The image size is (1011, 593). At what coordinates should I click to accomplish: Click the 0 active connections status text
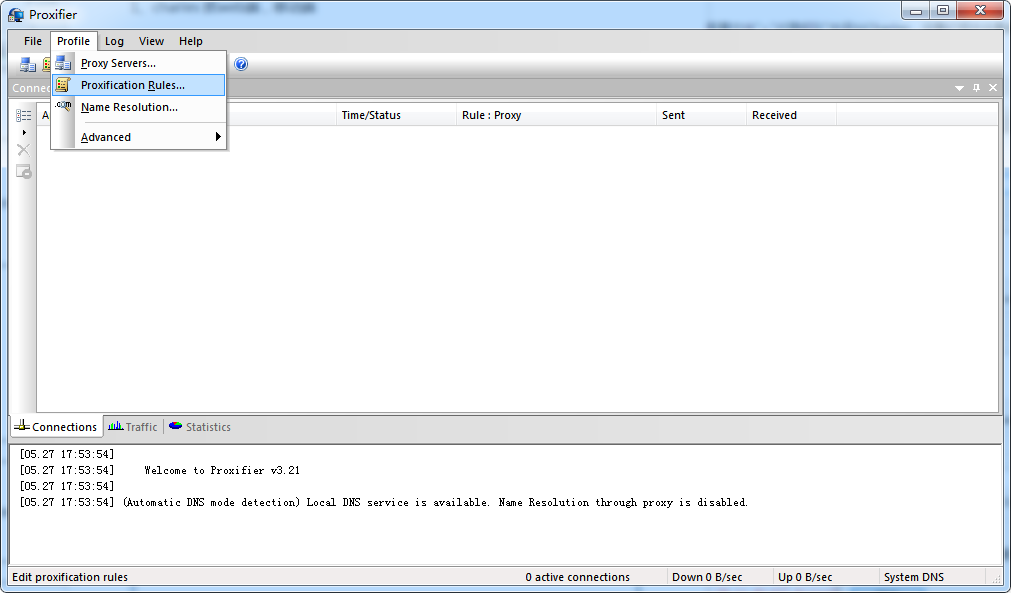(577, 577)
